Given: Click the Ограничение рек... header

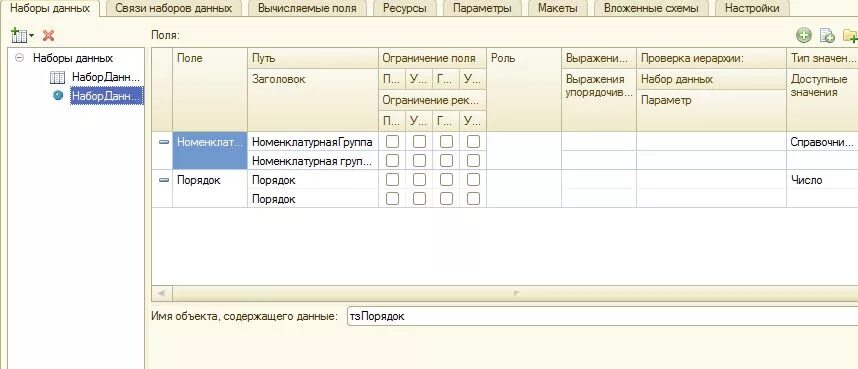Looking at the screenshot, I should [x=432, y=100].
